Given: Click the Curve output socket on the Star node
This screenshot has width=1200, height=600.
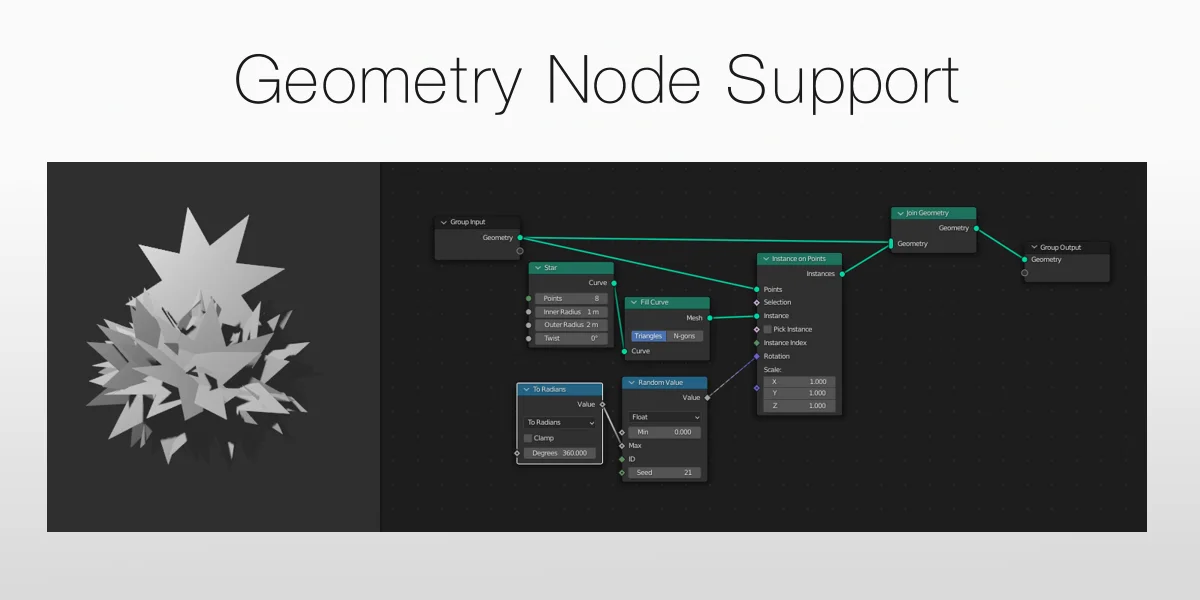Looking at the screenshot, I should 616,283.
